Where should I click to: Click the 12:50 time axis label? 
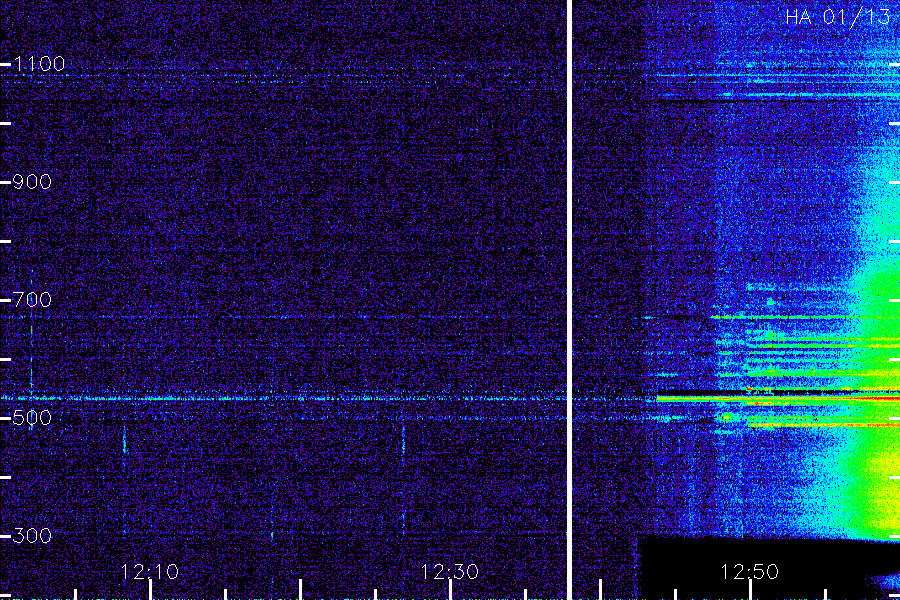[750, 572]
